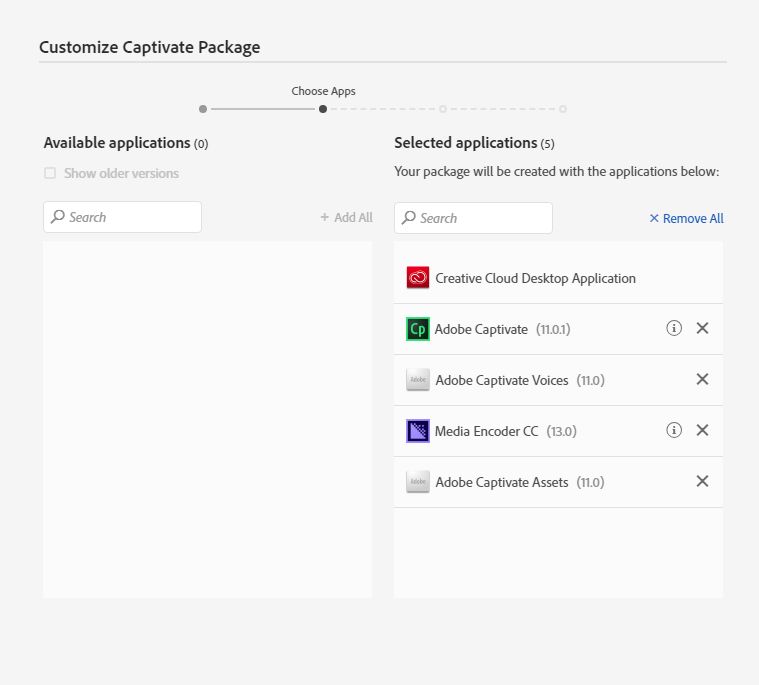
Task: Click the Choose Apps step marker
Action: pyautogui.click(x=322, y=109)
